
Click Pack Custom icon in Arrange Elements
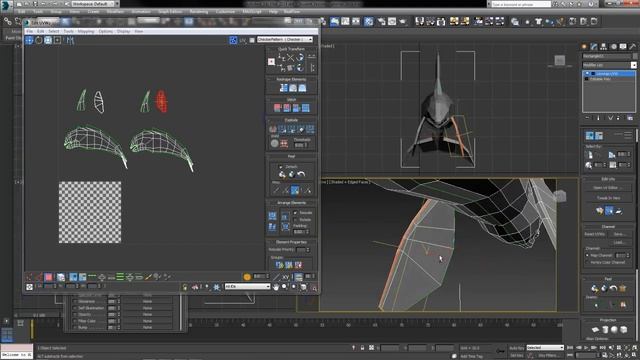272,216
